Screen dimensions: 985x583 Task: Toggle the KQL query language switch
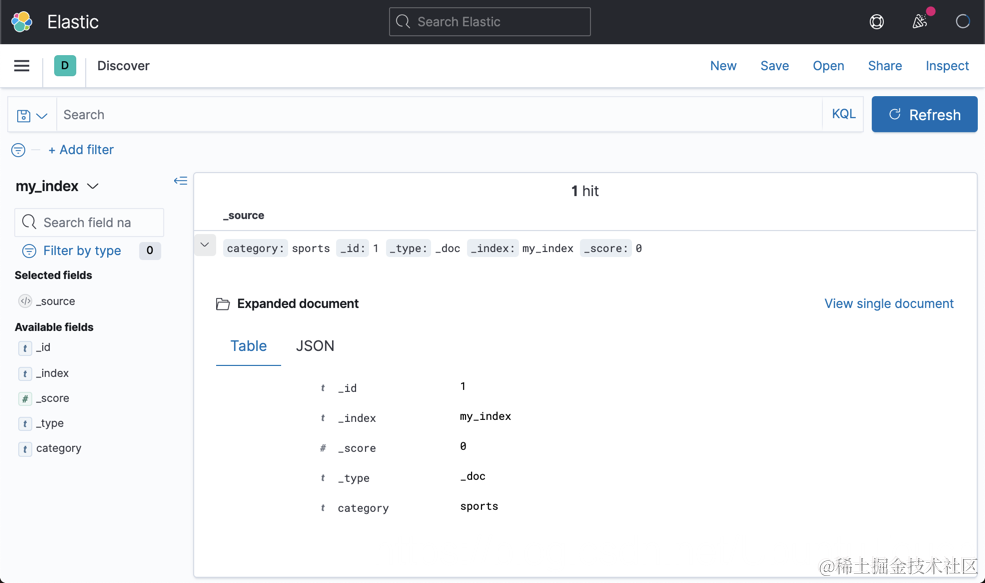(x=843, y=114)
